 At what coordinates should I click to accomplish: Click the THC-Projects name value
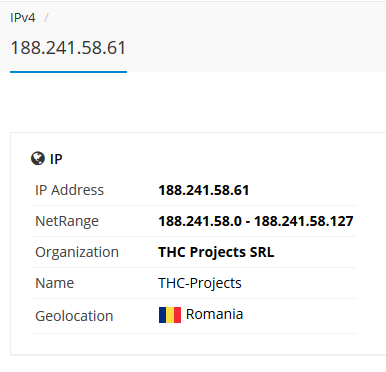coord(200,283)
